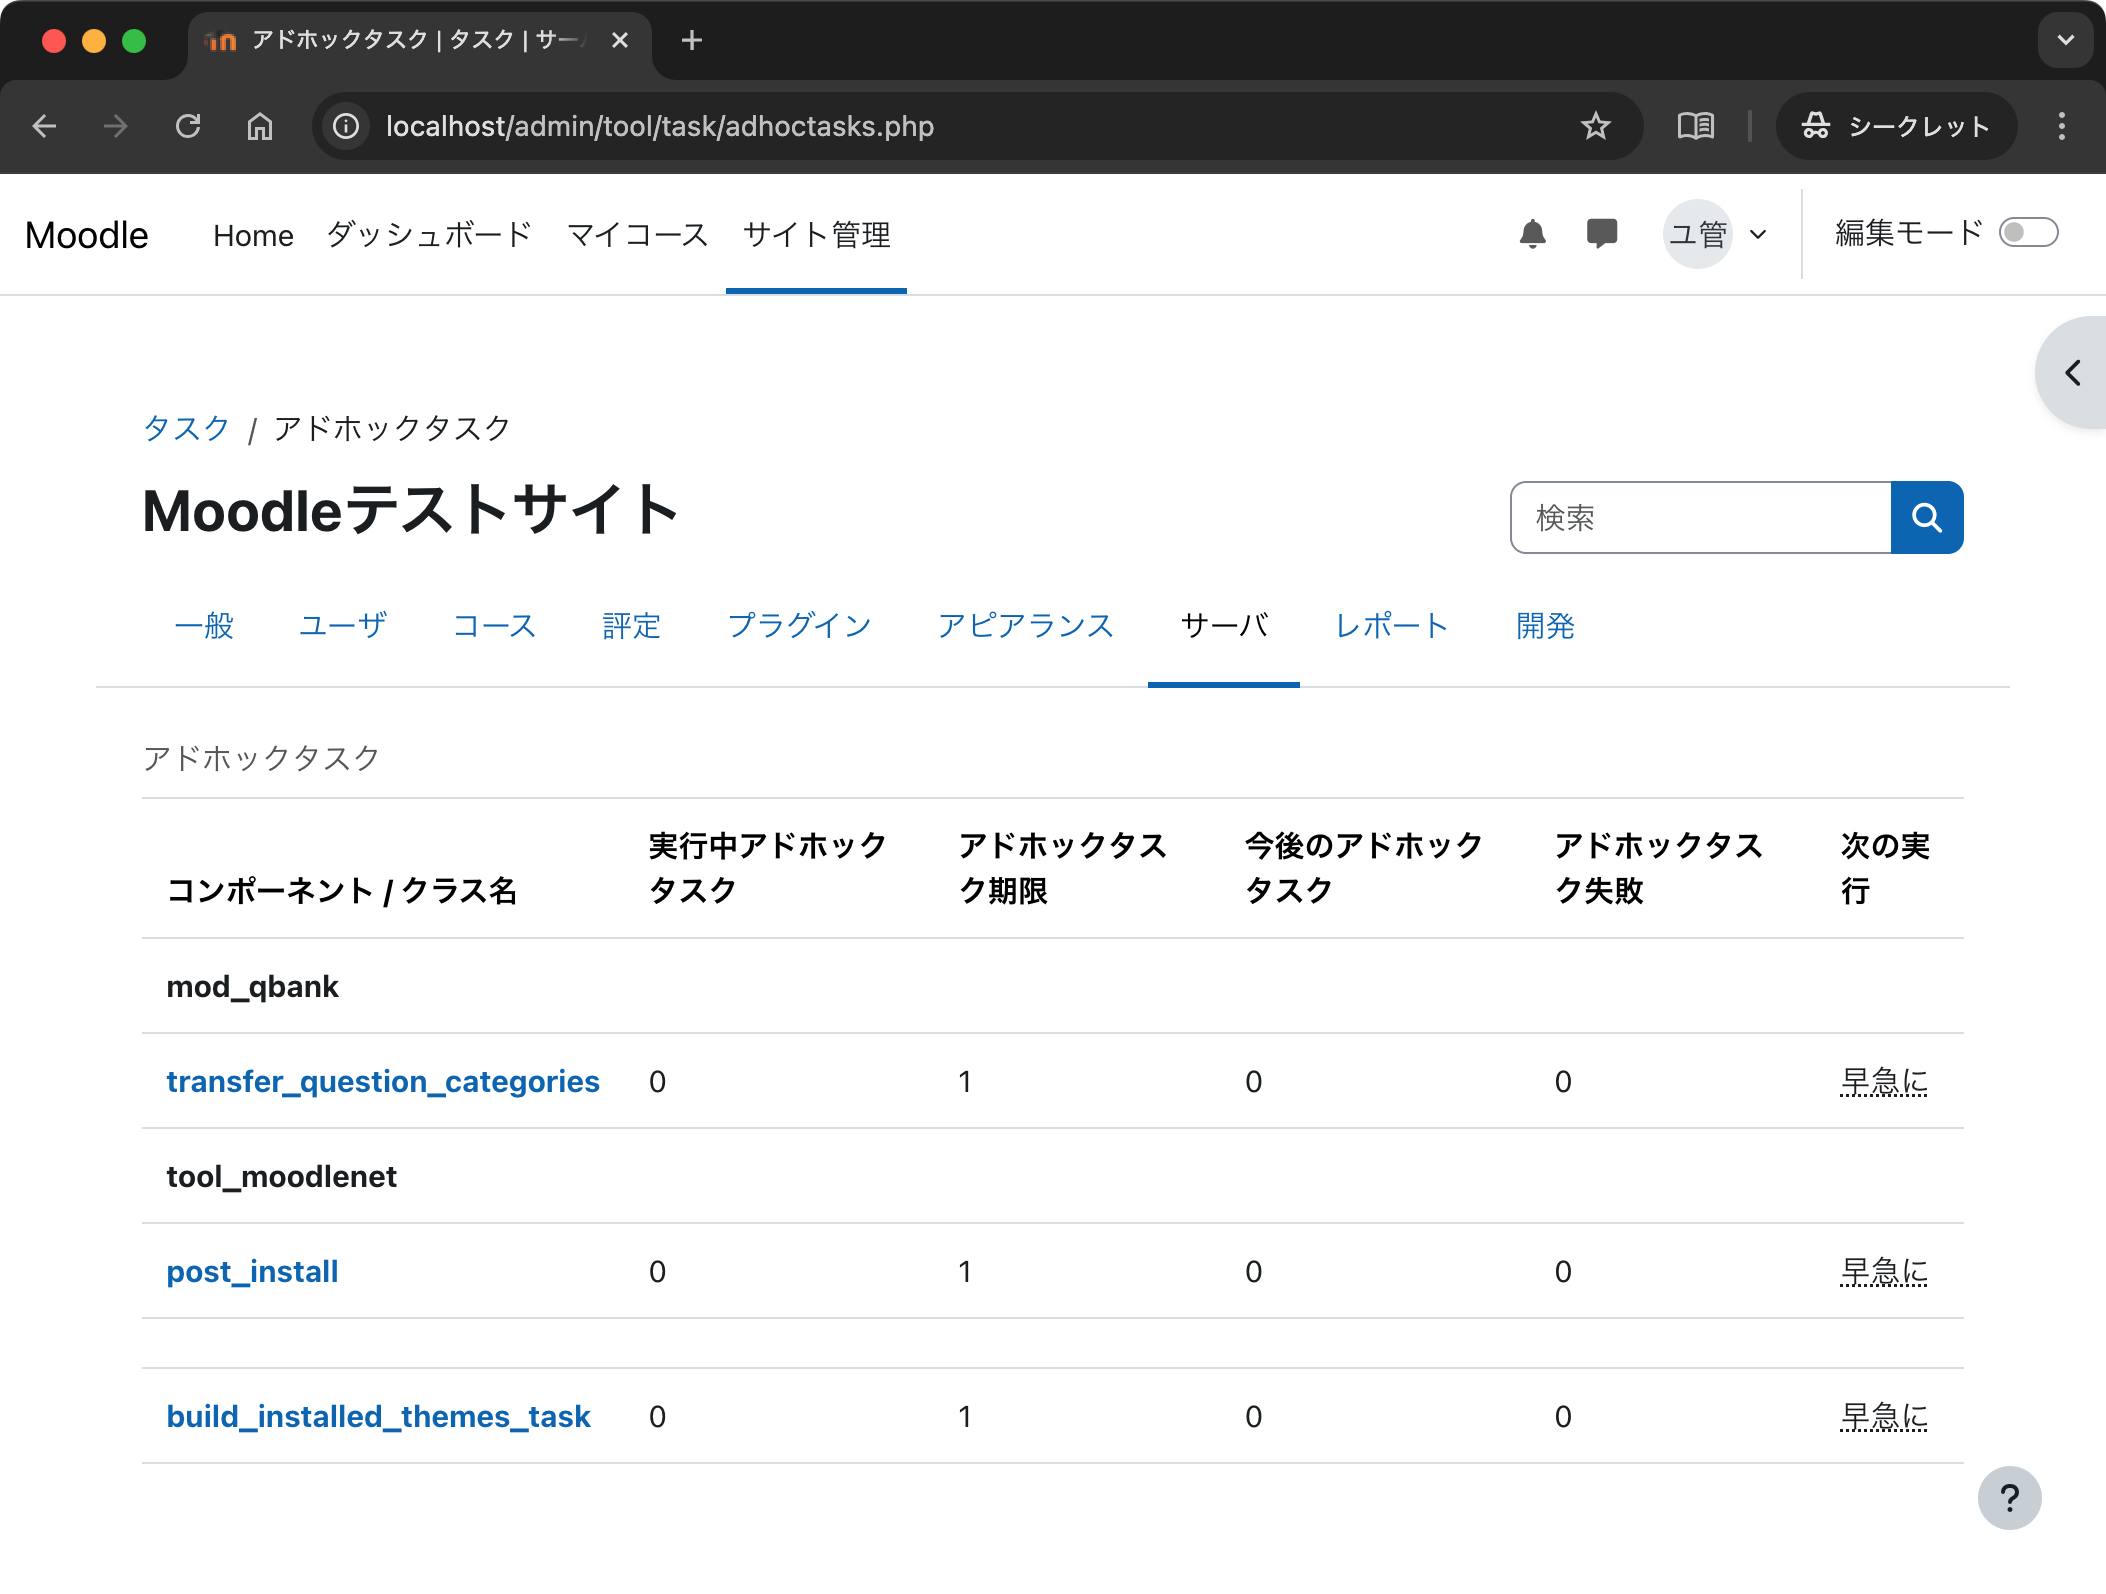Viewport: 2106px width, 1594px height.
Task: Open the browser tab search dropdown
Action: point(2065,40)
